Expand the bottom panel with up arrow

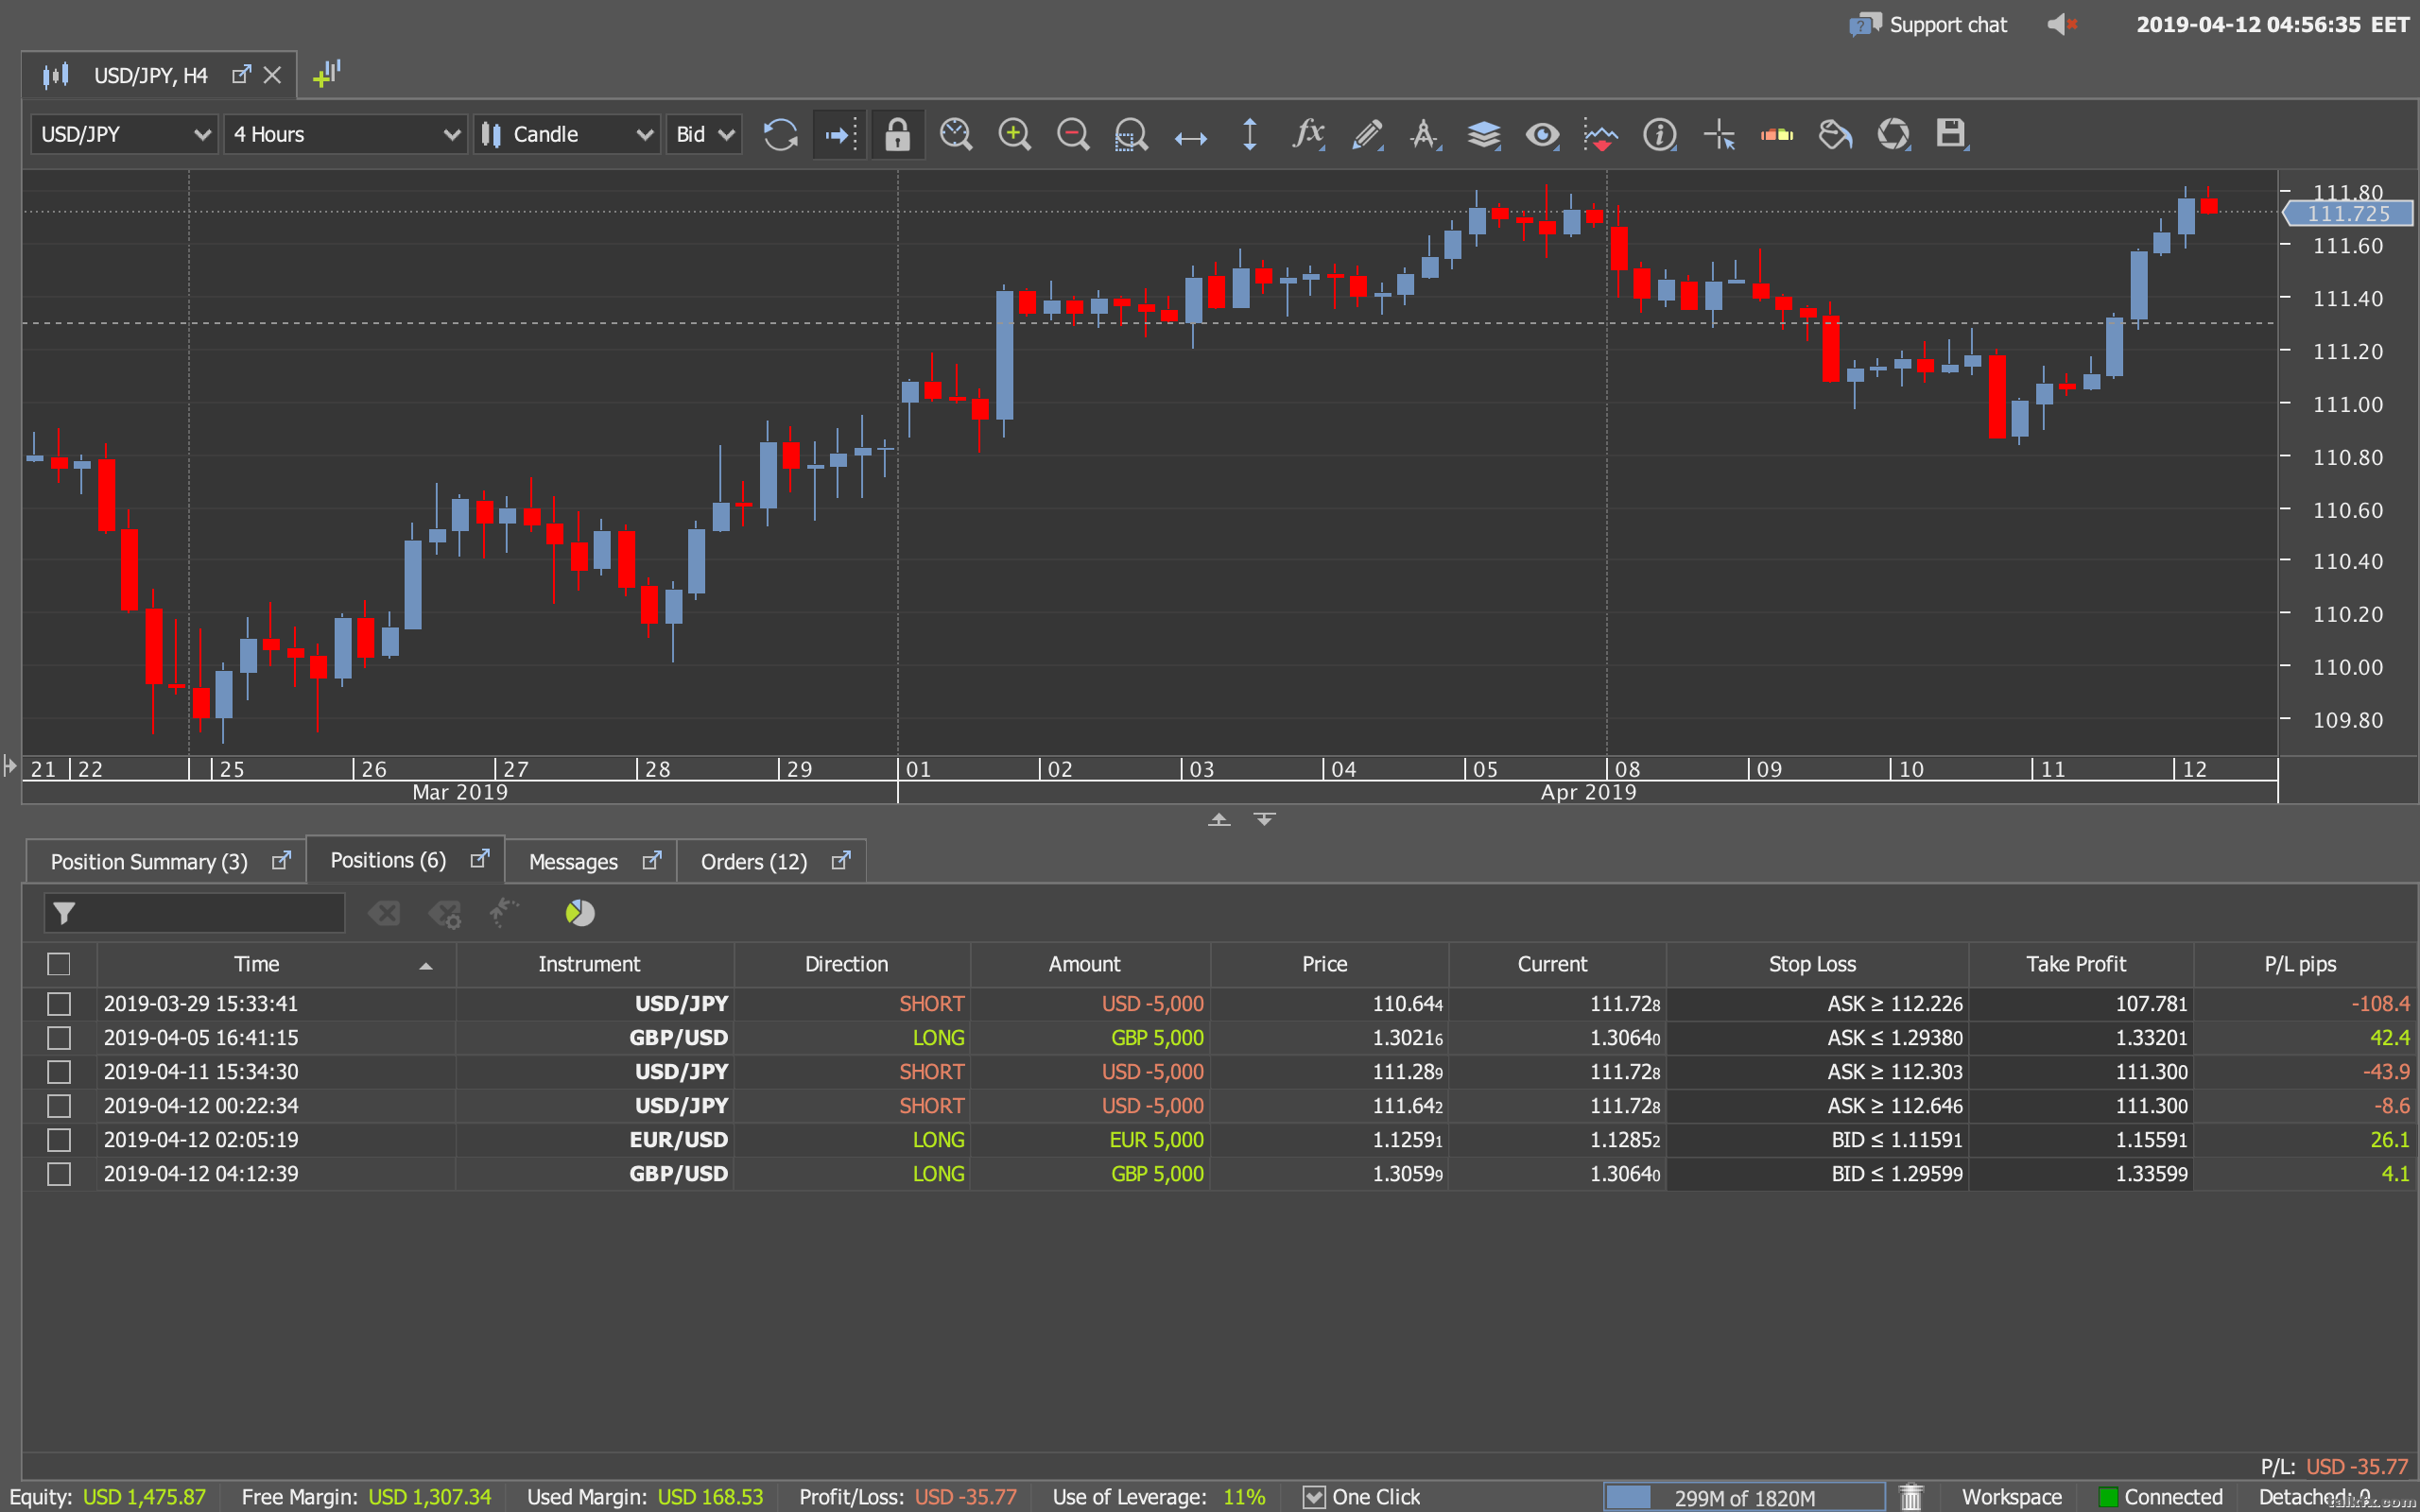point(1219,819)
